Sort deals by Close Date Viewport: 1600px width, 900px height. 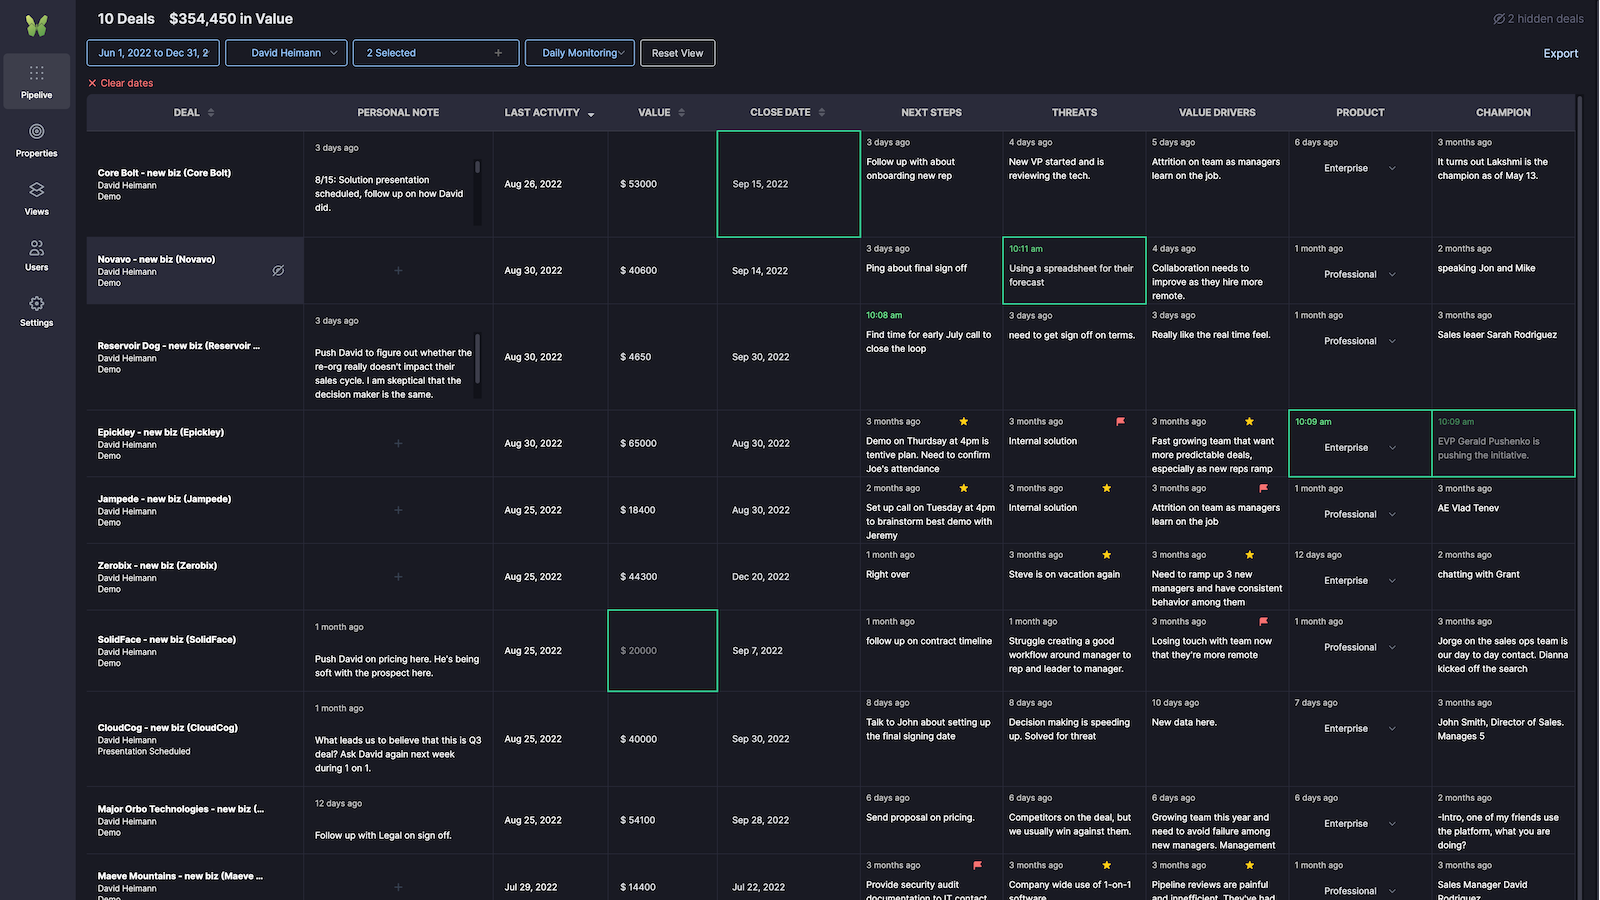pyautogui.click(x=822, y=112)
